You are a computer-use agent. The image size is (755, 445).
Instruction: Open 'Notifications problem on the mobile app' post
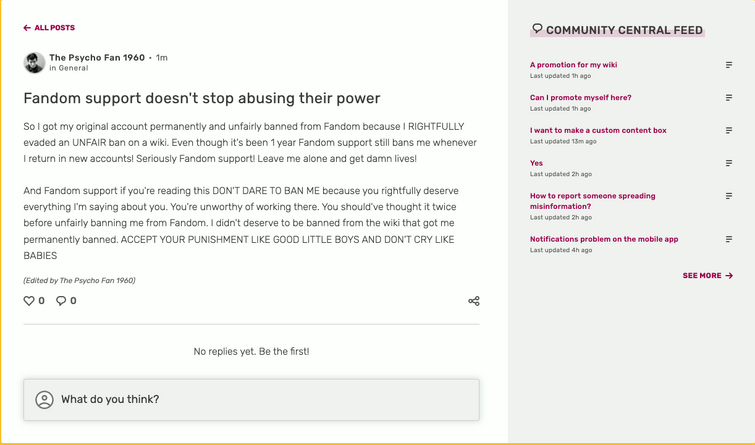[x=604, y=239]
